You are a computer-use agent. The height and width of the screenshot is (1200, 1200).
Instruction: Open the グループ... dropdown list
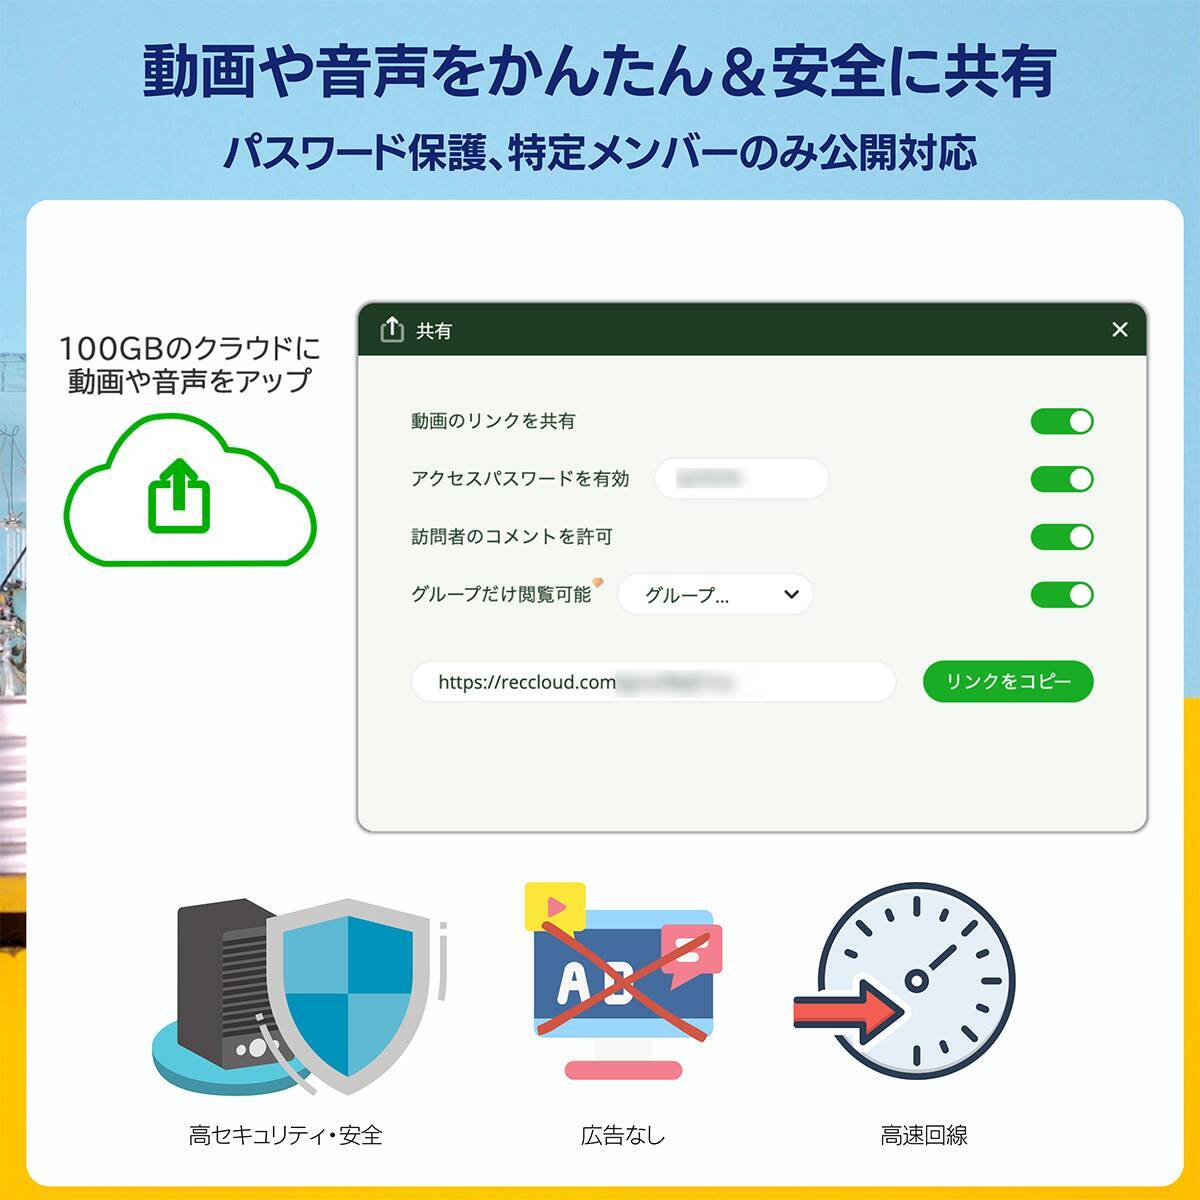[x=715, y=594]
